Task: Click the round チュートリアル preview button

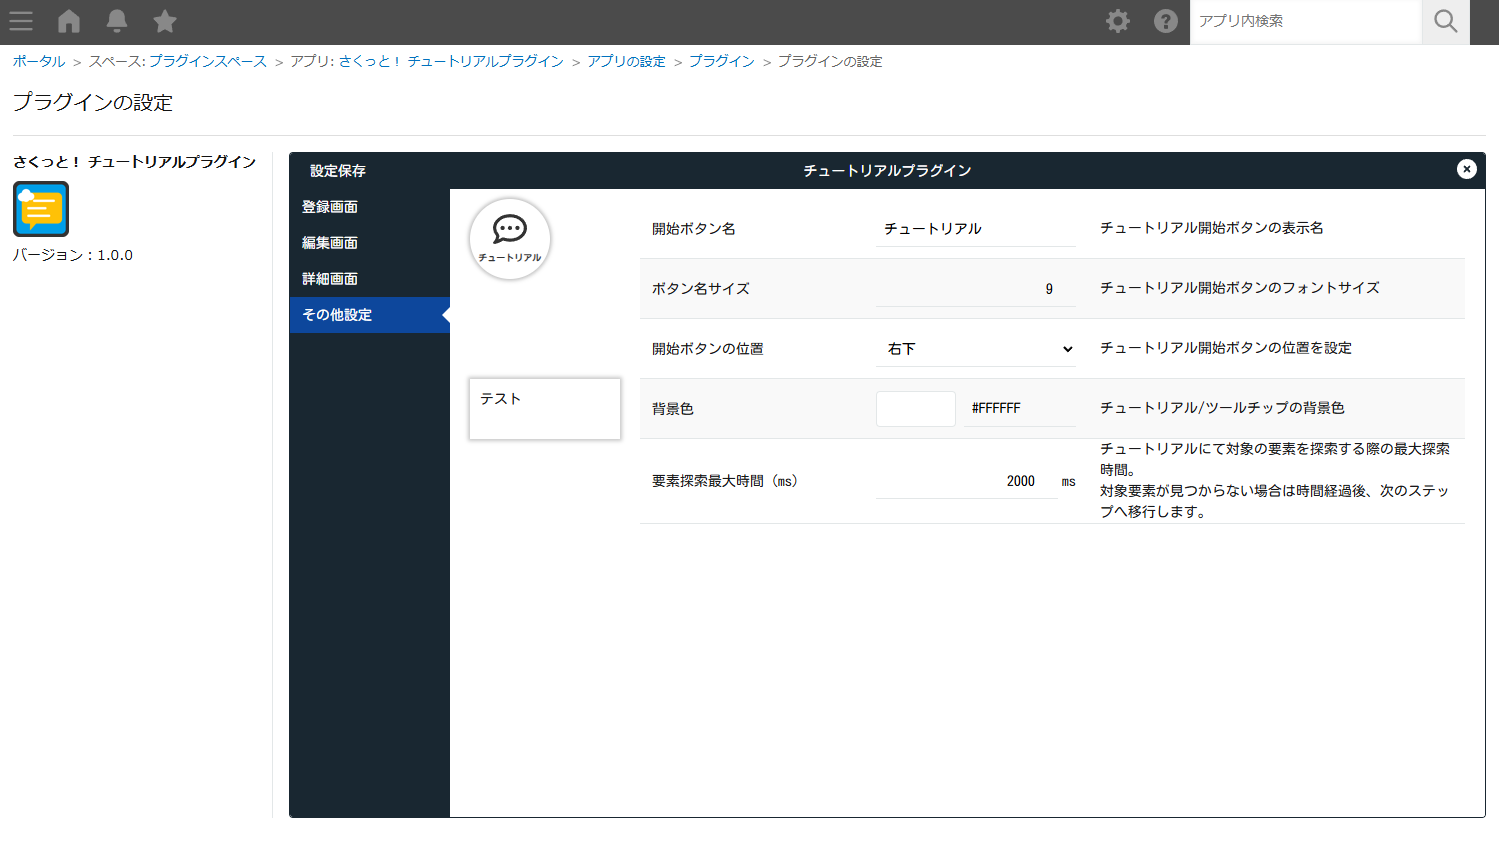Action: tap(510, 239)
